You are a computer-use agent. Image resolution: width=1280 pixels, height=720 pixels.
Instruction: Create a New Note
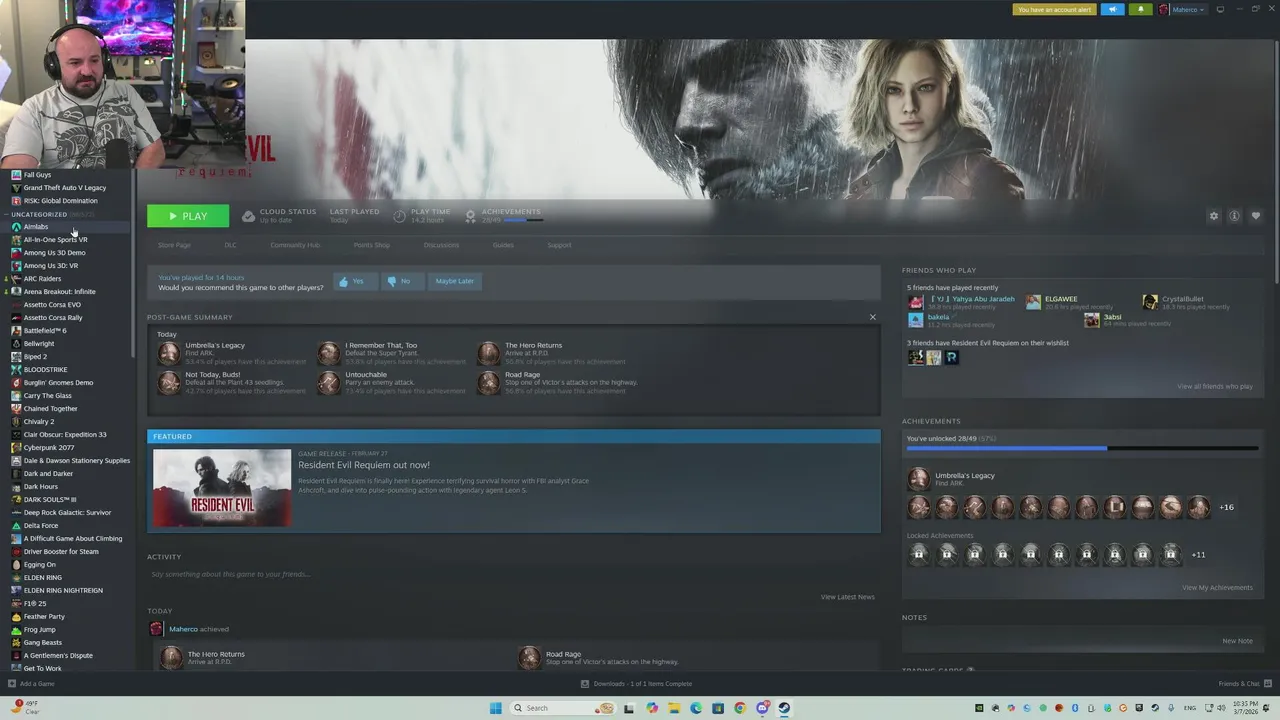(x=1237, y=641)
